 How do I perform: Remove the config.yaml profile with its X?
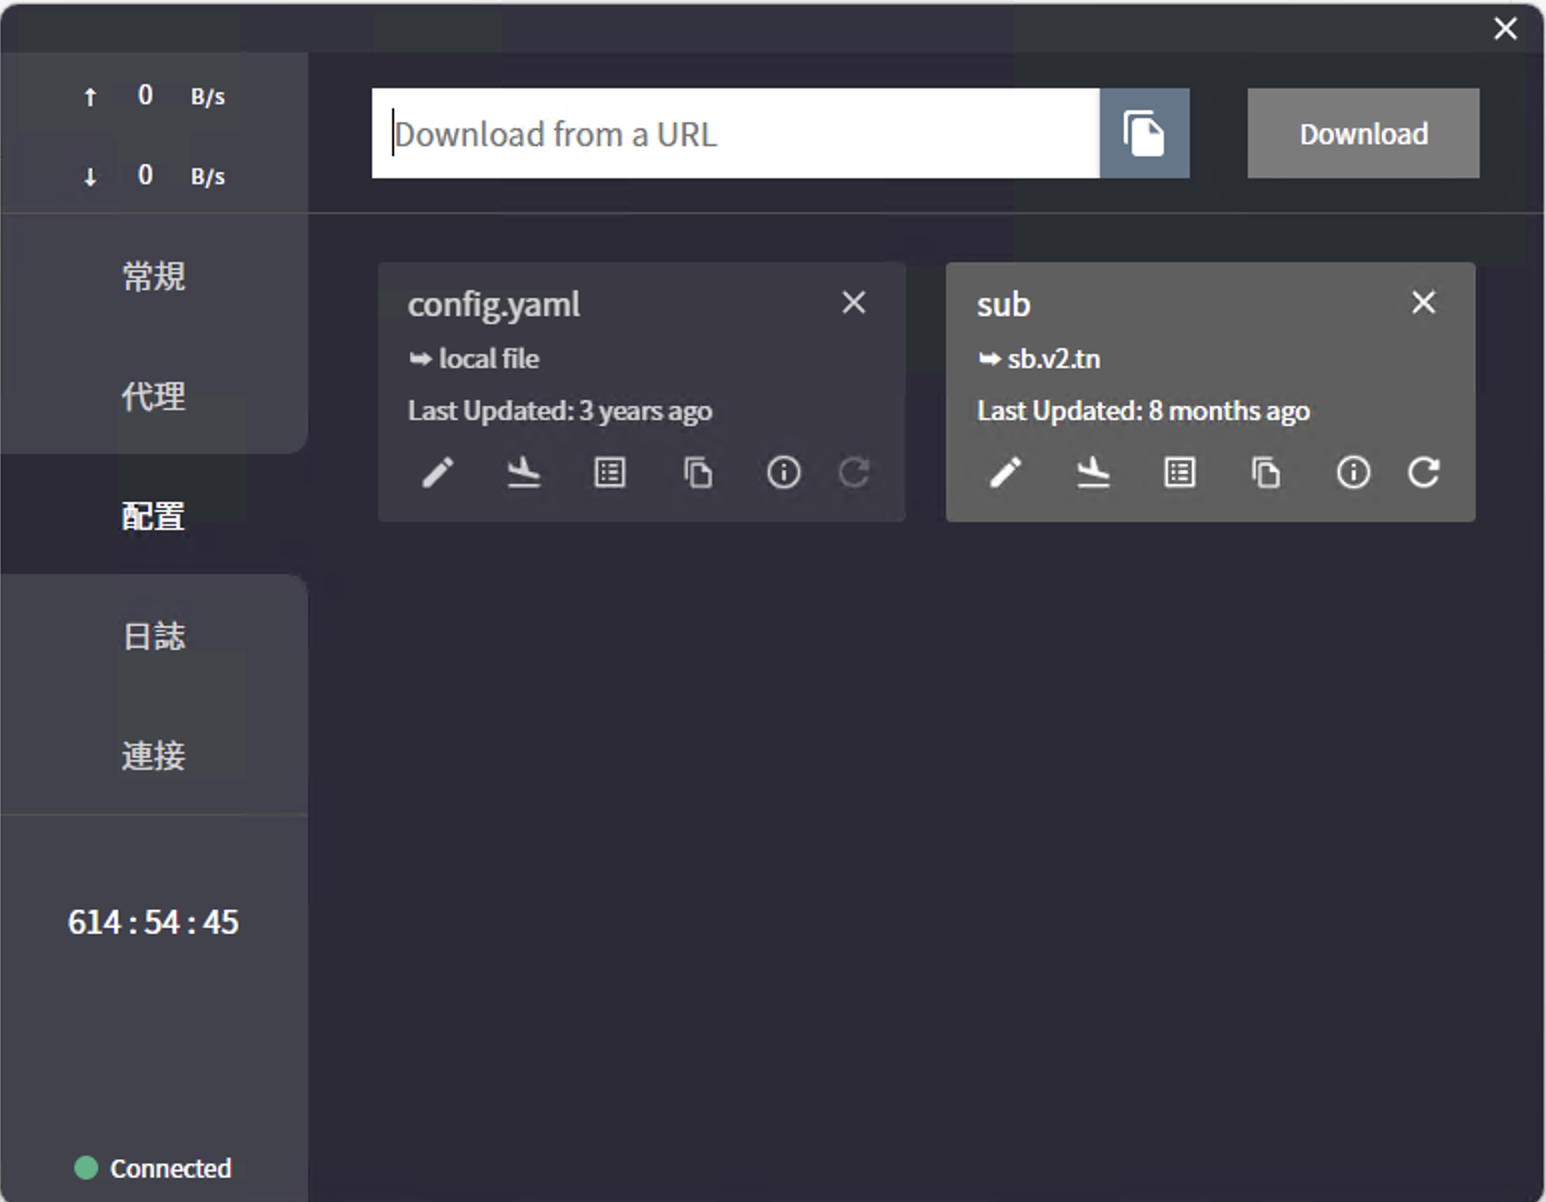[x=853, y=303]
